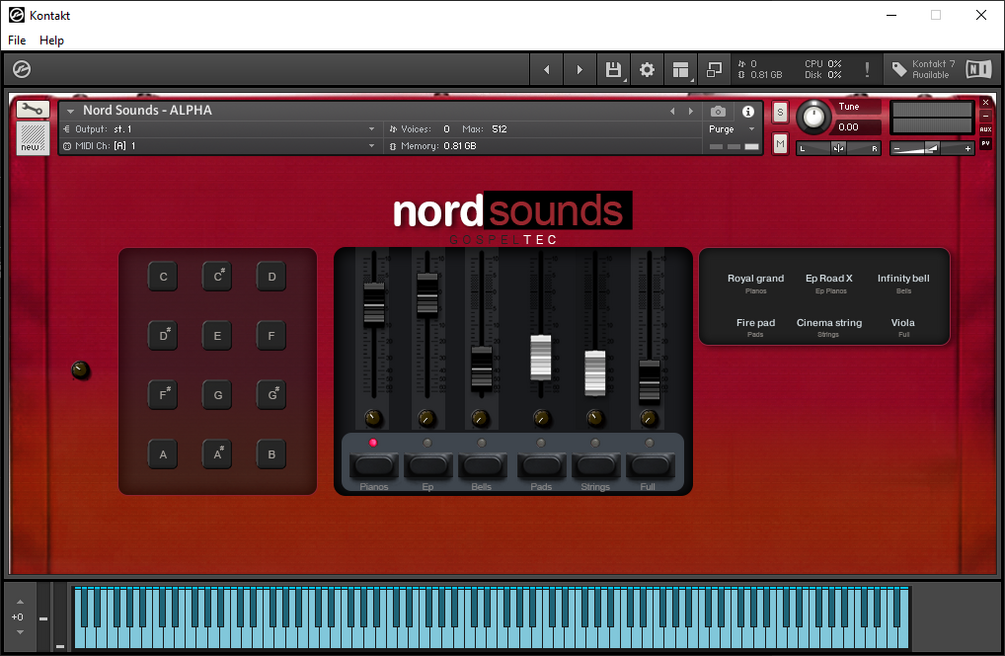Solo the instrument with the S button
Image resolution: width=1005 pixels, height=656 pixels.
tap(780, 112)
